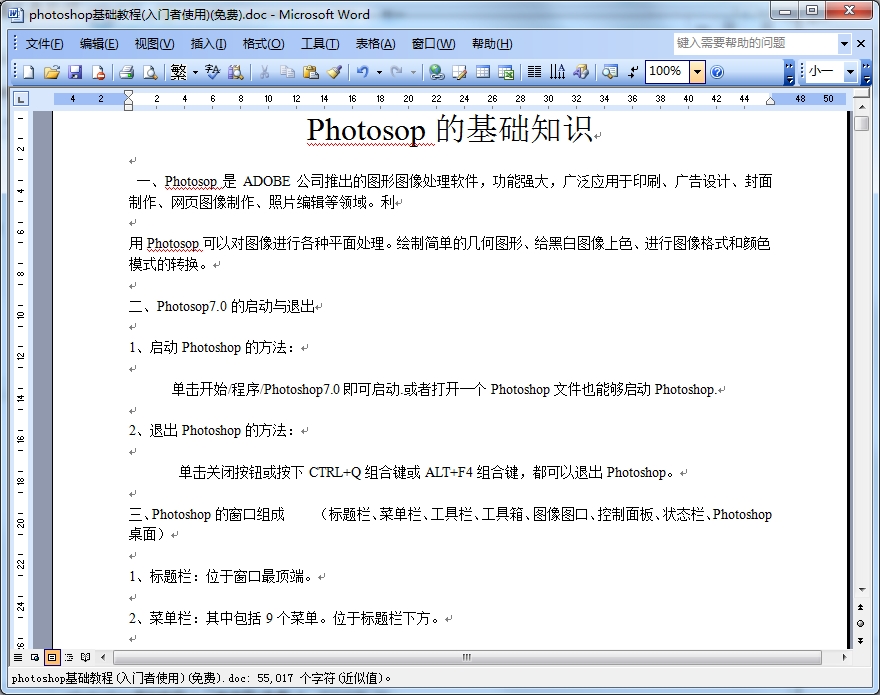
Task: Undo the last action
Action: tap(363, 72)
